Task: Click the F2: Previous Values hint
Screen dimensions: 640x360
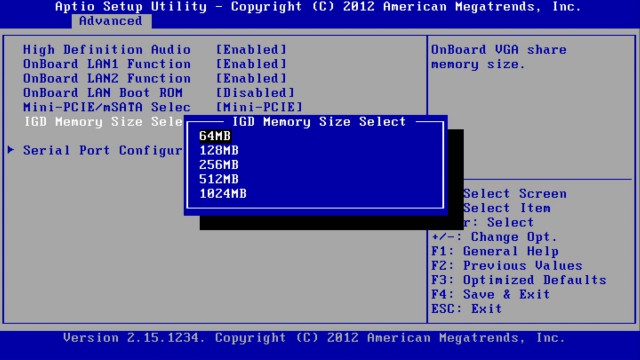Action: pyautogui.click(x=507, y=266)
